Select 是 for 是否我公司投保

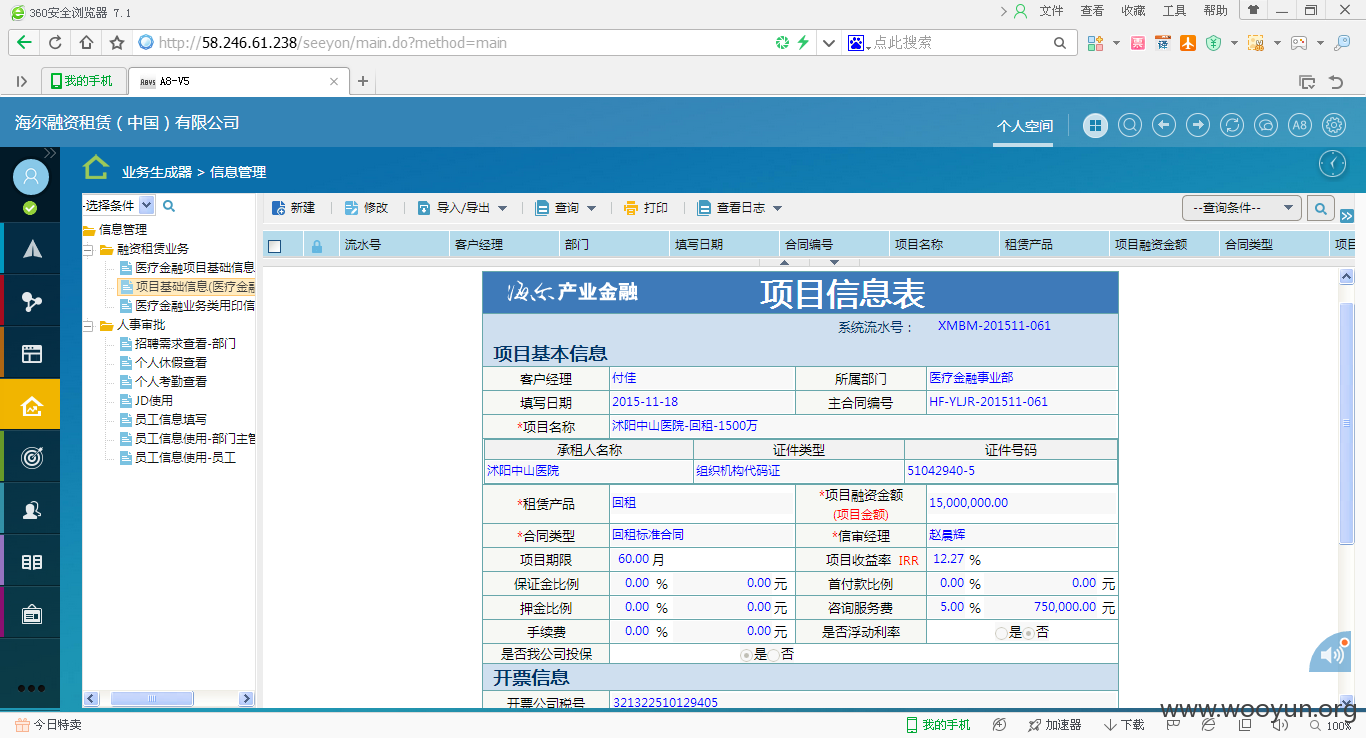click(x=746, y=655)
